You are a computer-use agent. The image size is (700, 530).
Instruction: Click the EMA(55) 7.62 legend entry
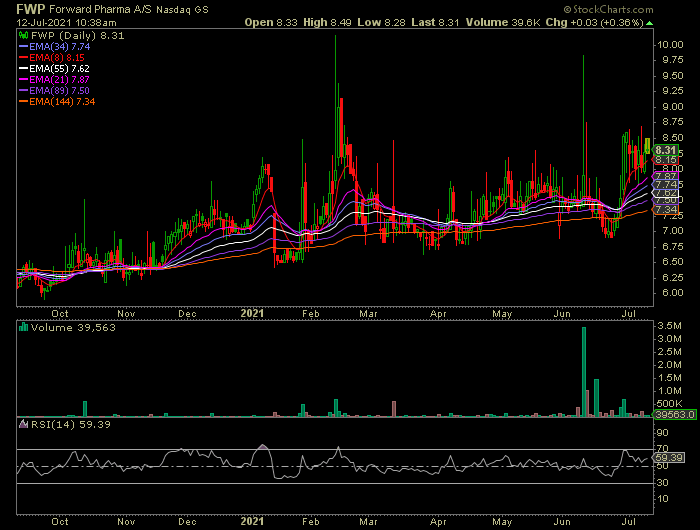tap(54, 69)
